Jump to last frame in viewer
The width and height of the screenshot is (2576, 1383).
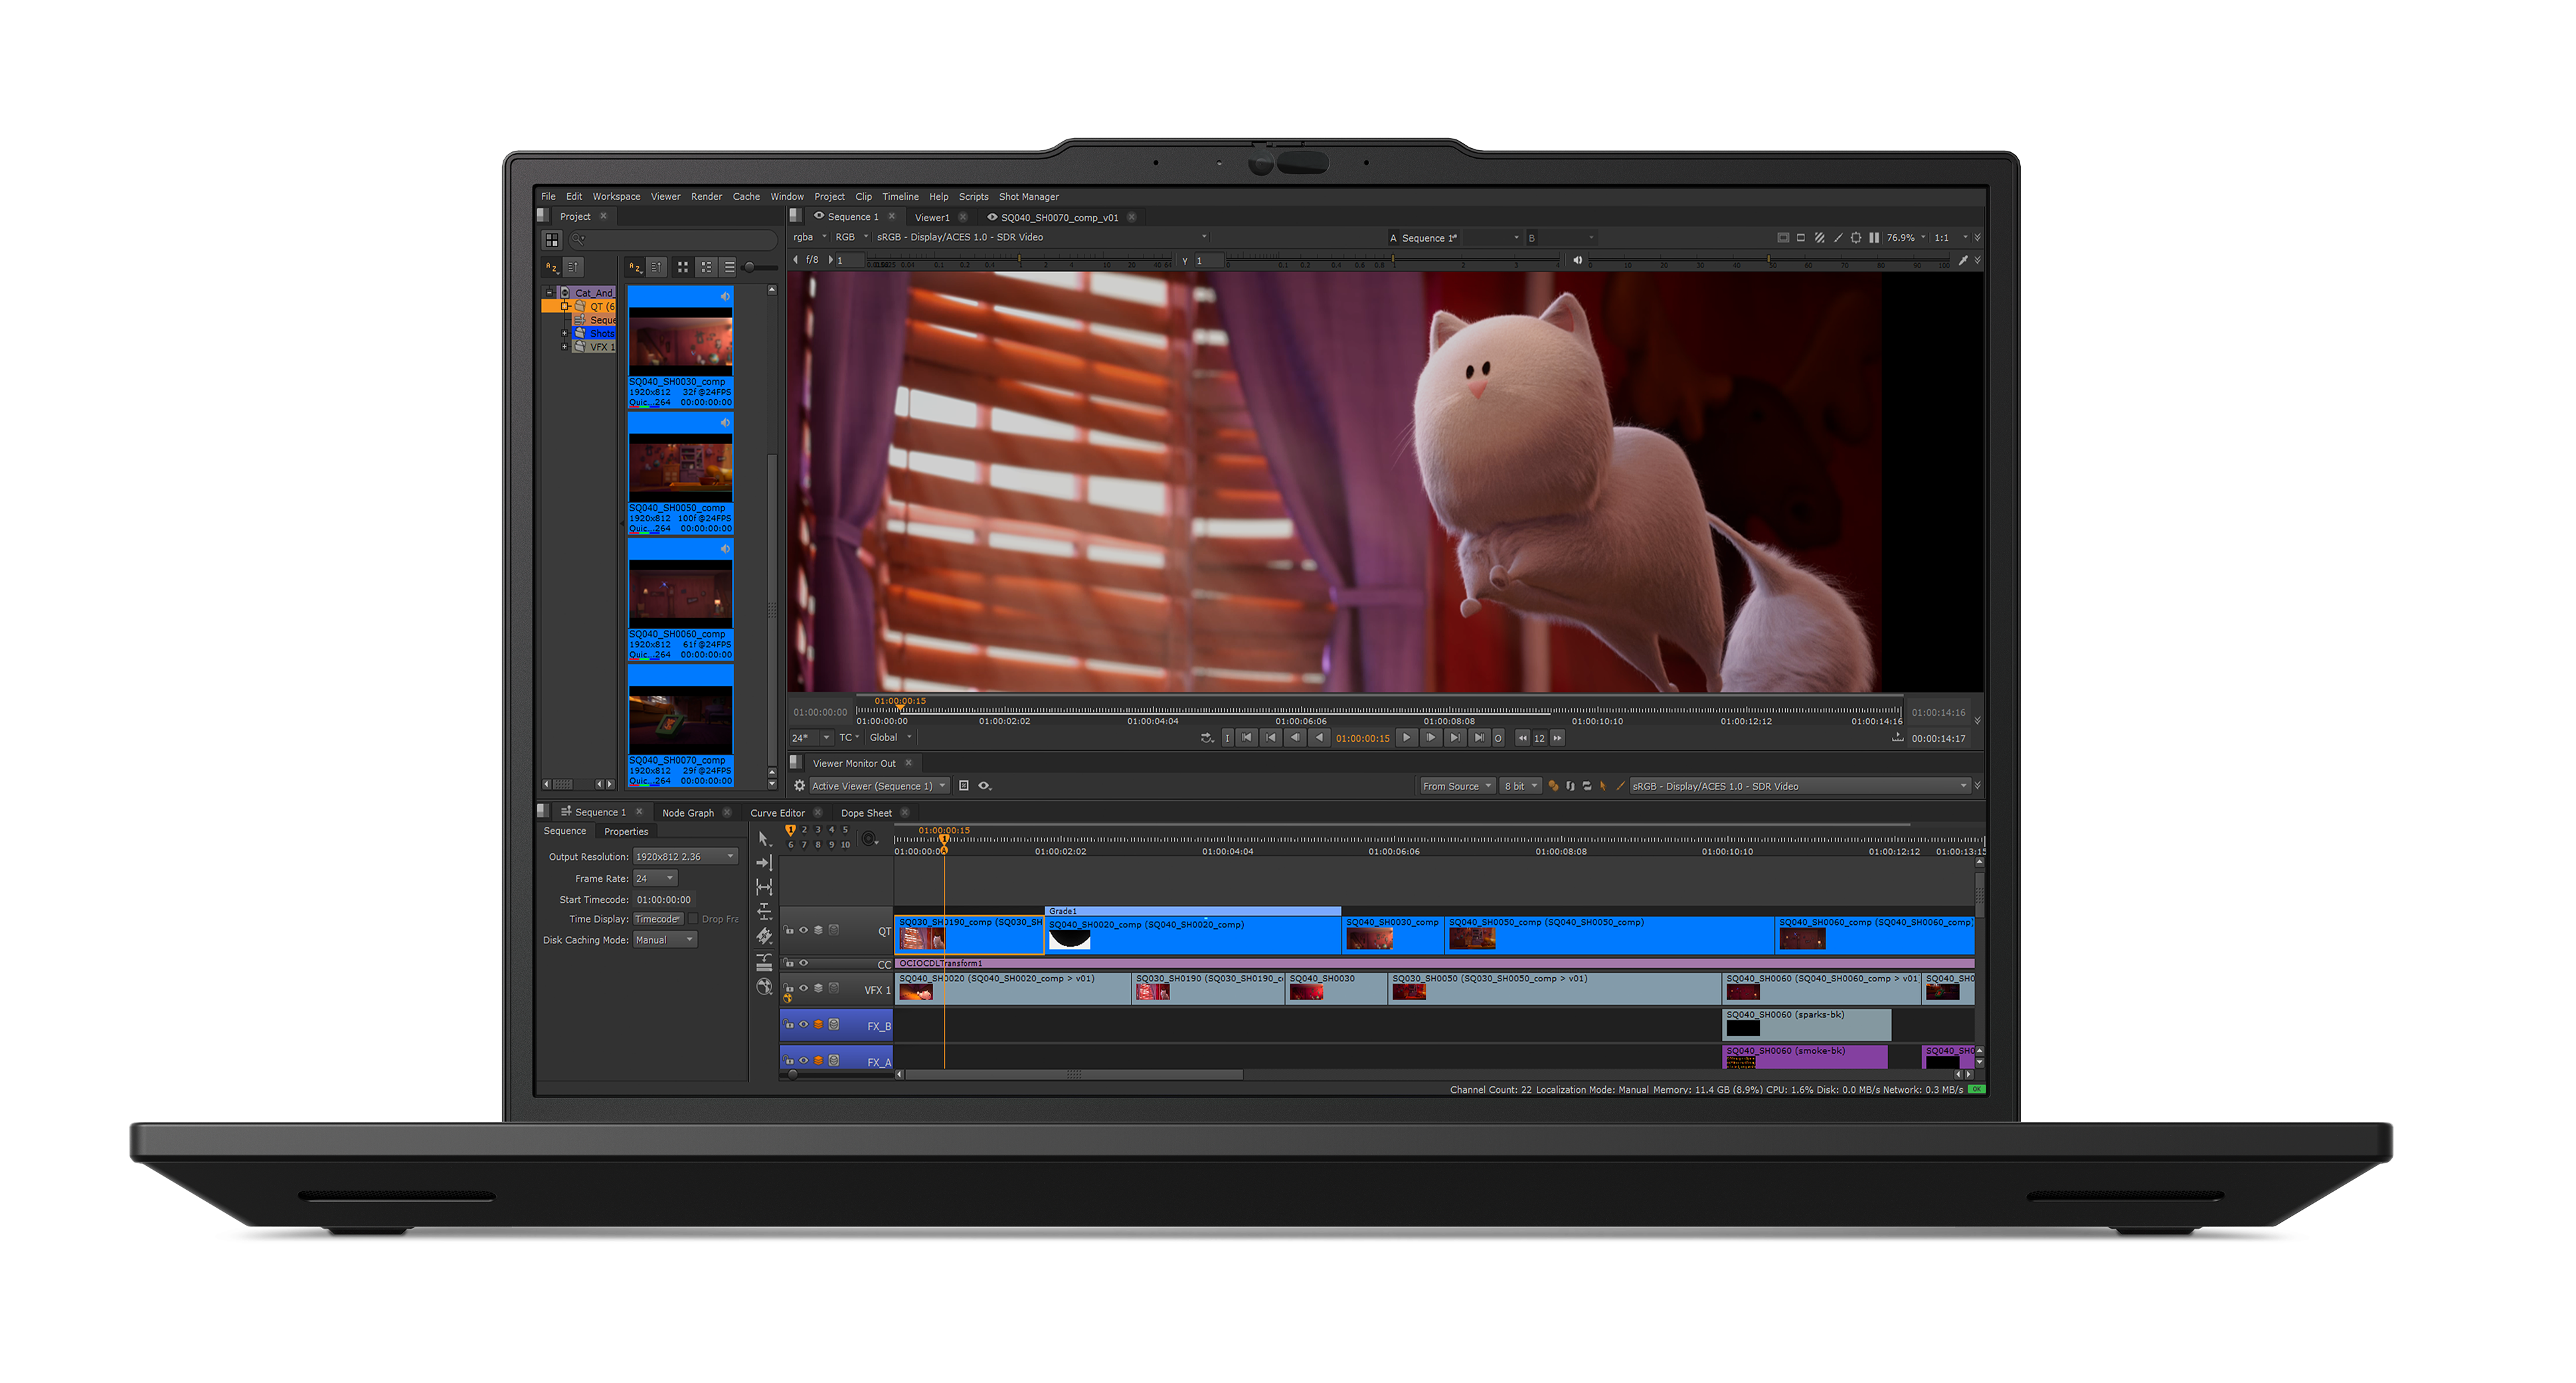[1479, 738]
